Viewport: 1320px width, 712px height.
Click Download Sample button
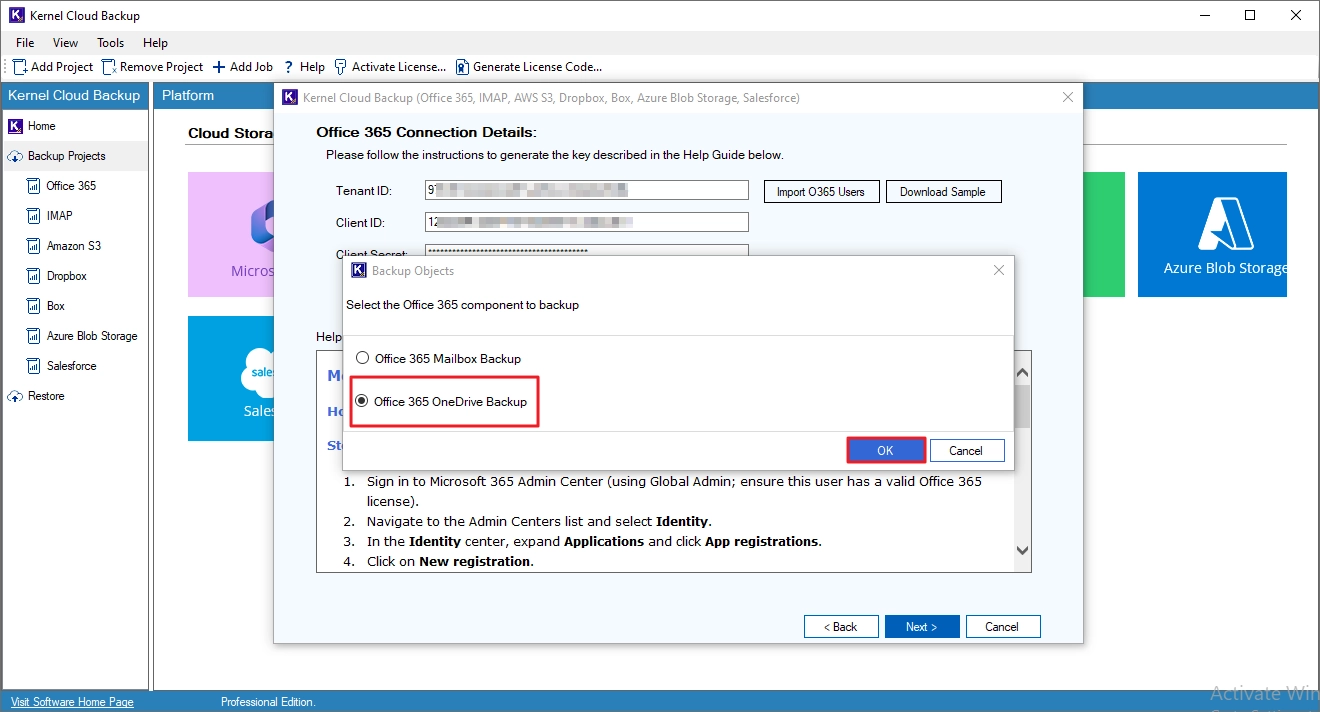pos(943,191)
